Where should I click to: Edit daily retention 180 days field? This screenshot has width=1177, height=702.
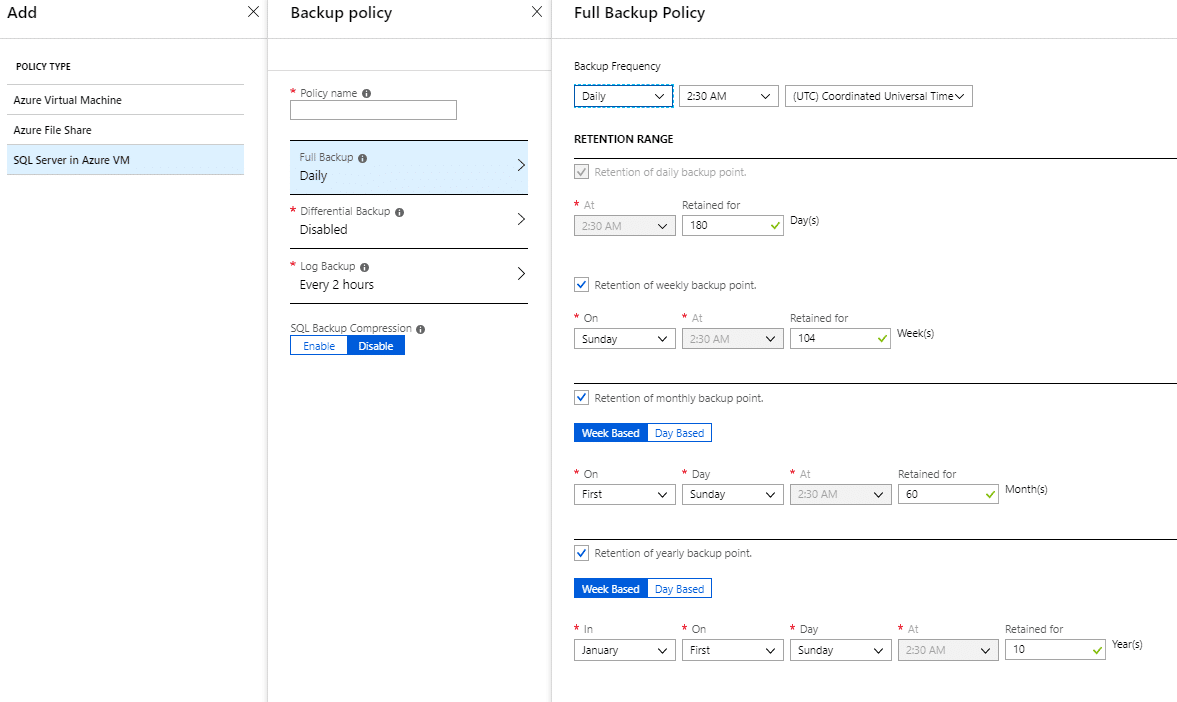click(733, 225)
